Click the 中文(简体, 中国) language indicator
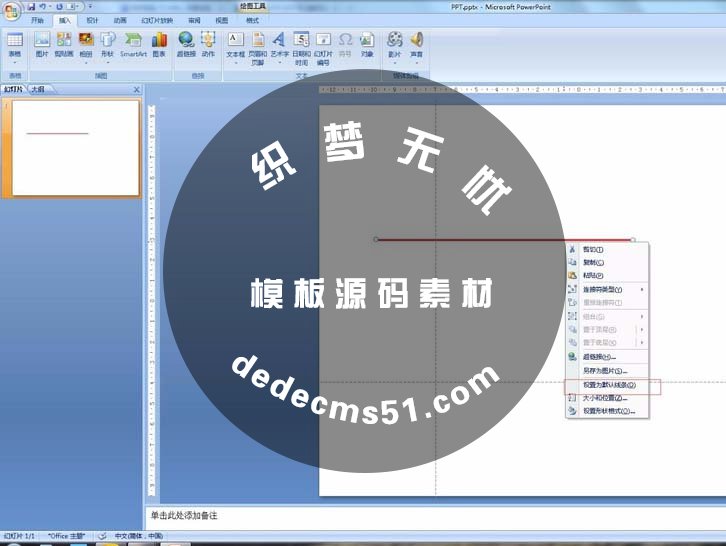 pos(138,536)
